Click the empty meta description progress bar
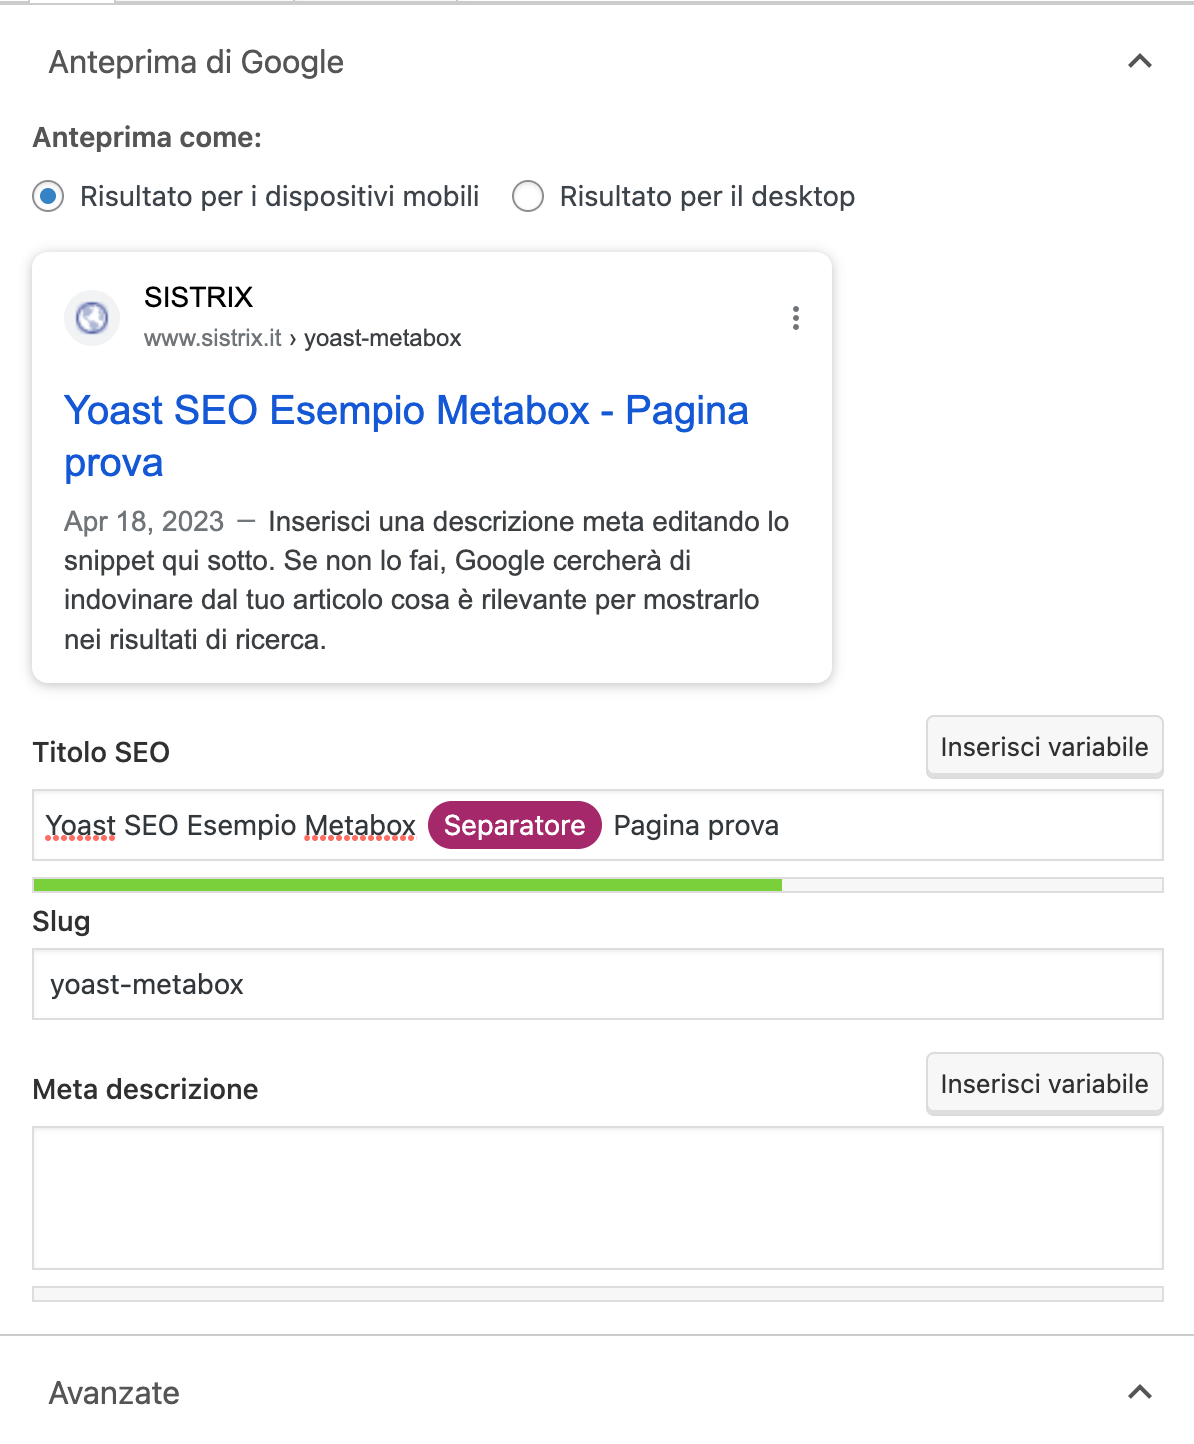Image resolution: width=1194 pixels, height=1444 pixels. pos(598,1294)
